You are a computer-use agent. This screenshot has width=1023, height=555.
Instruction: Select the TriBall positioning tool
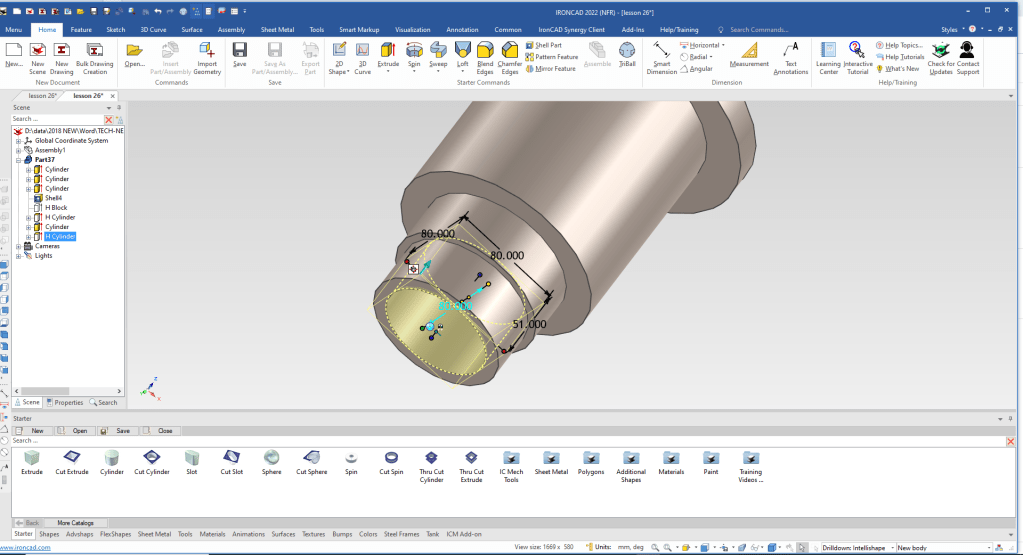coord(626,53)
